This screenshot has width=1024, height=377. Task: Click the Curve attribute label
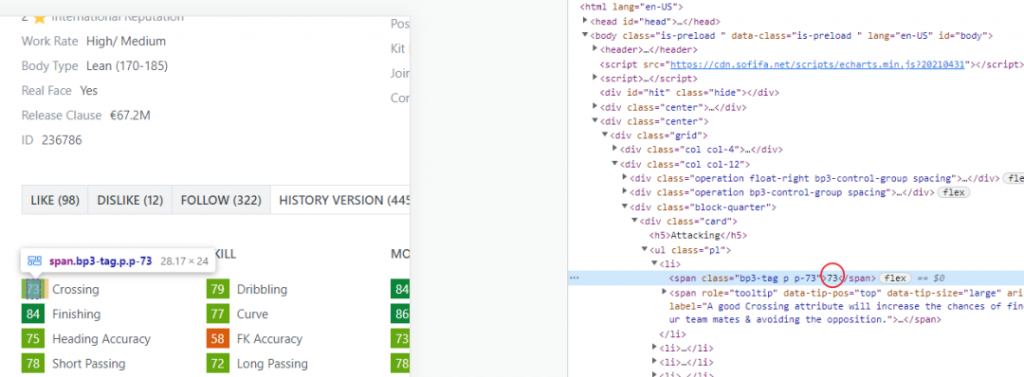(x=252, y=314)
